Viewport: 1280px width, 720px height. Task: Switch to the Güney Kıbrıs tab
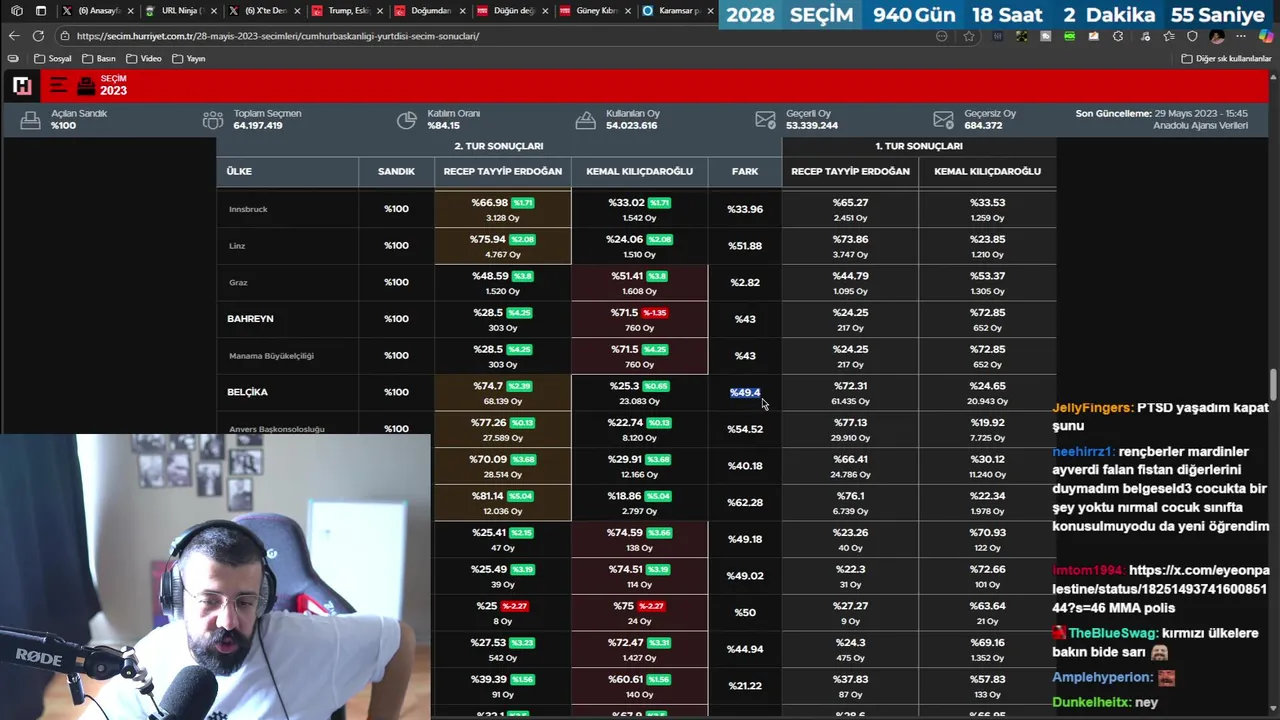coord(596,11)
